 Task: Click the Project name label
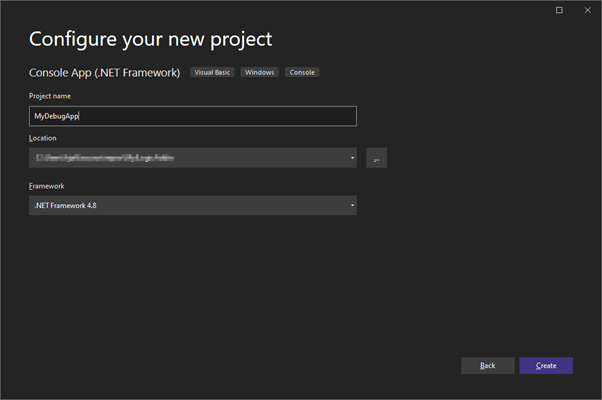coord(50,96)
